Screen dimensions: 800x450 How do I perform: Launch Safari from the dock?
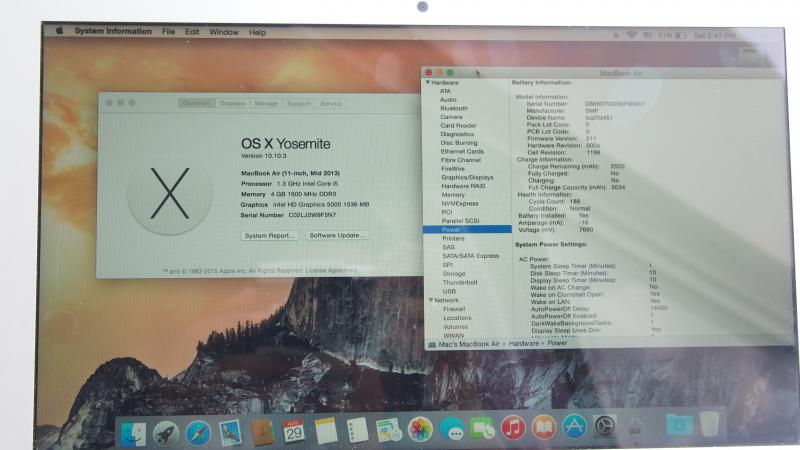coord(198,432)
